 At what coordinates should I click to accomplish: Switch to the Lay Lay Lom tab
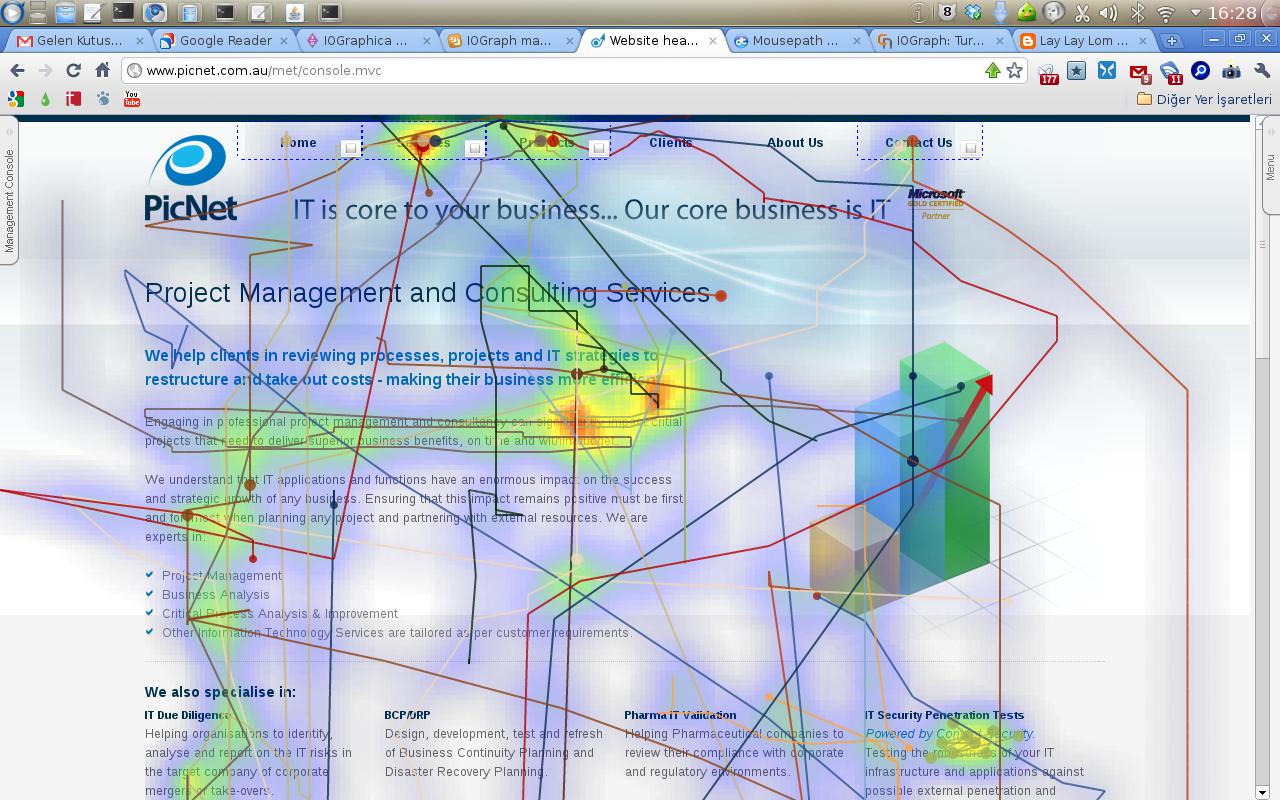[1084, 41]
